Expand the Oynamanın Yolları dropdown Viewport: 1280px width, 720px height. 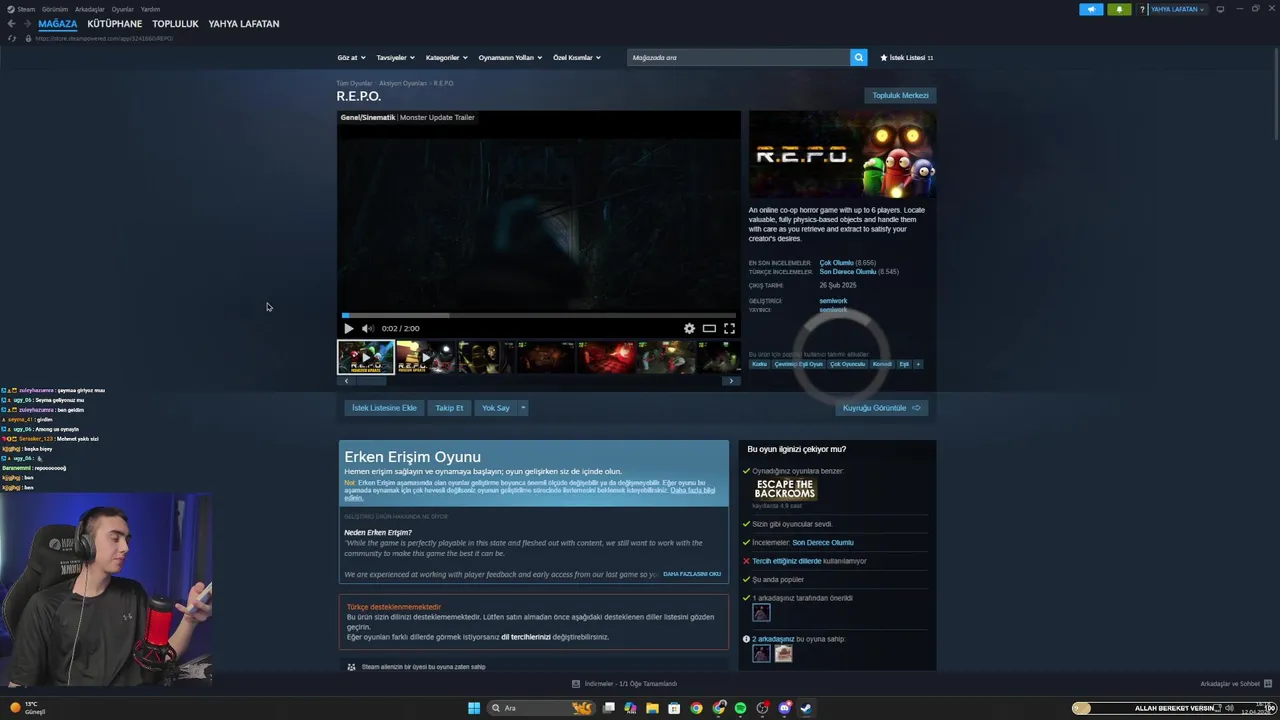510,57
